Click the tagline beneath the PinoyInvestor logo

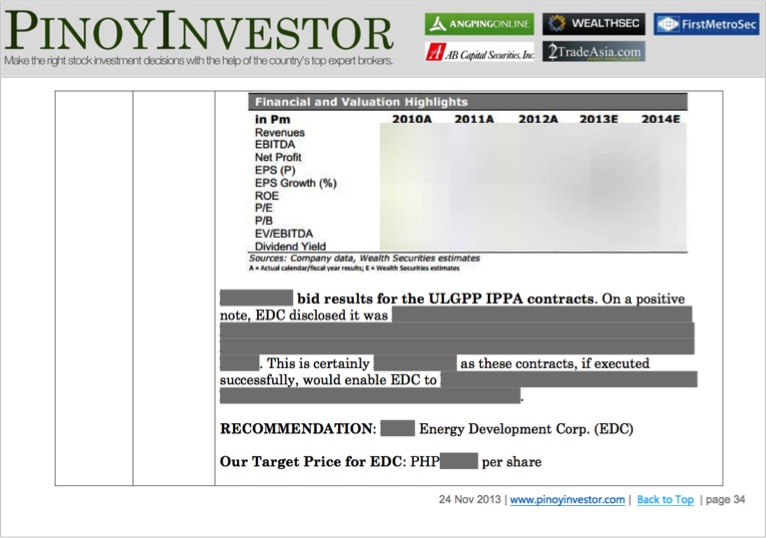[x=198, y=61]
